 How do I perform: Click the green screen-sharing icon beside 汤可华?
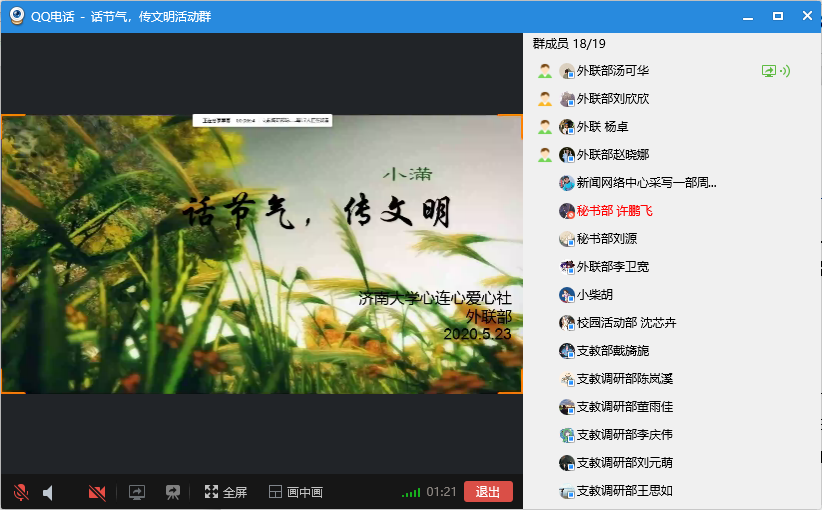pos(768,71)
